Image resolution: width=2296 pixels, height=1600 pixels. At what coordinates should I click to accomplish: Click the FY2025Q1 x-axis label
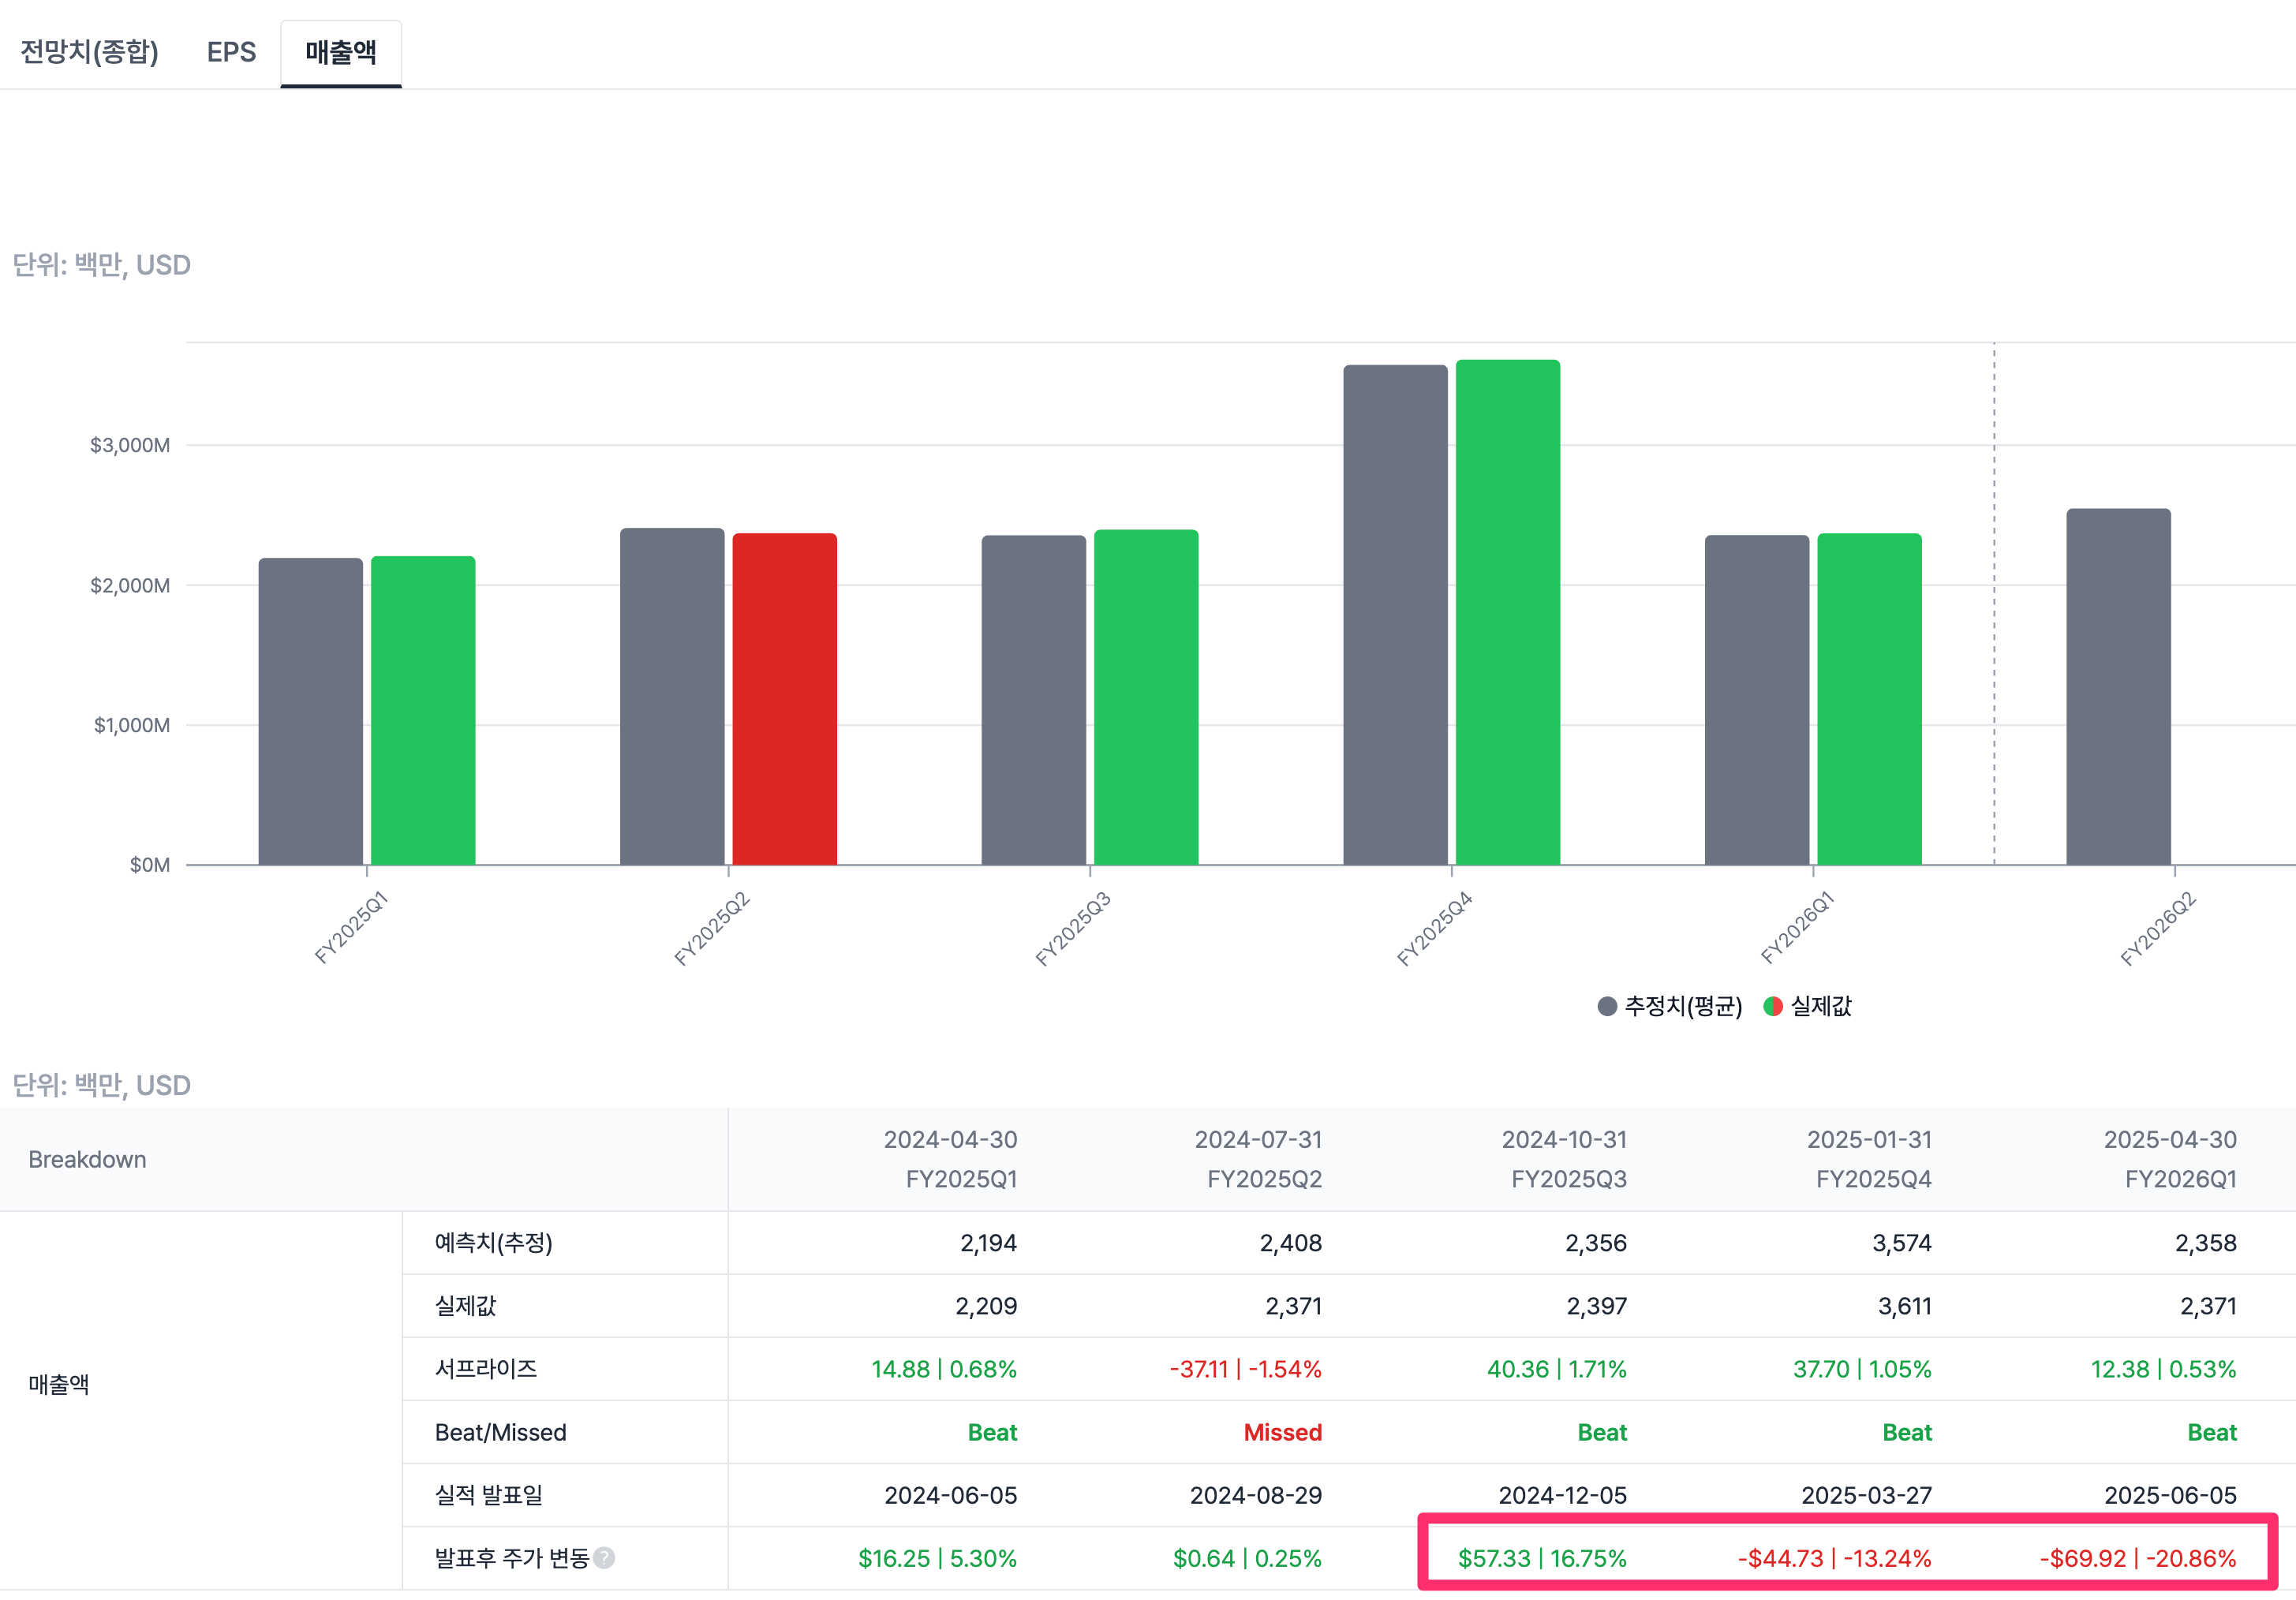351,928
